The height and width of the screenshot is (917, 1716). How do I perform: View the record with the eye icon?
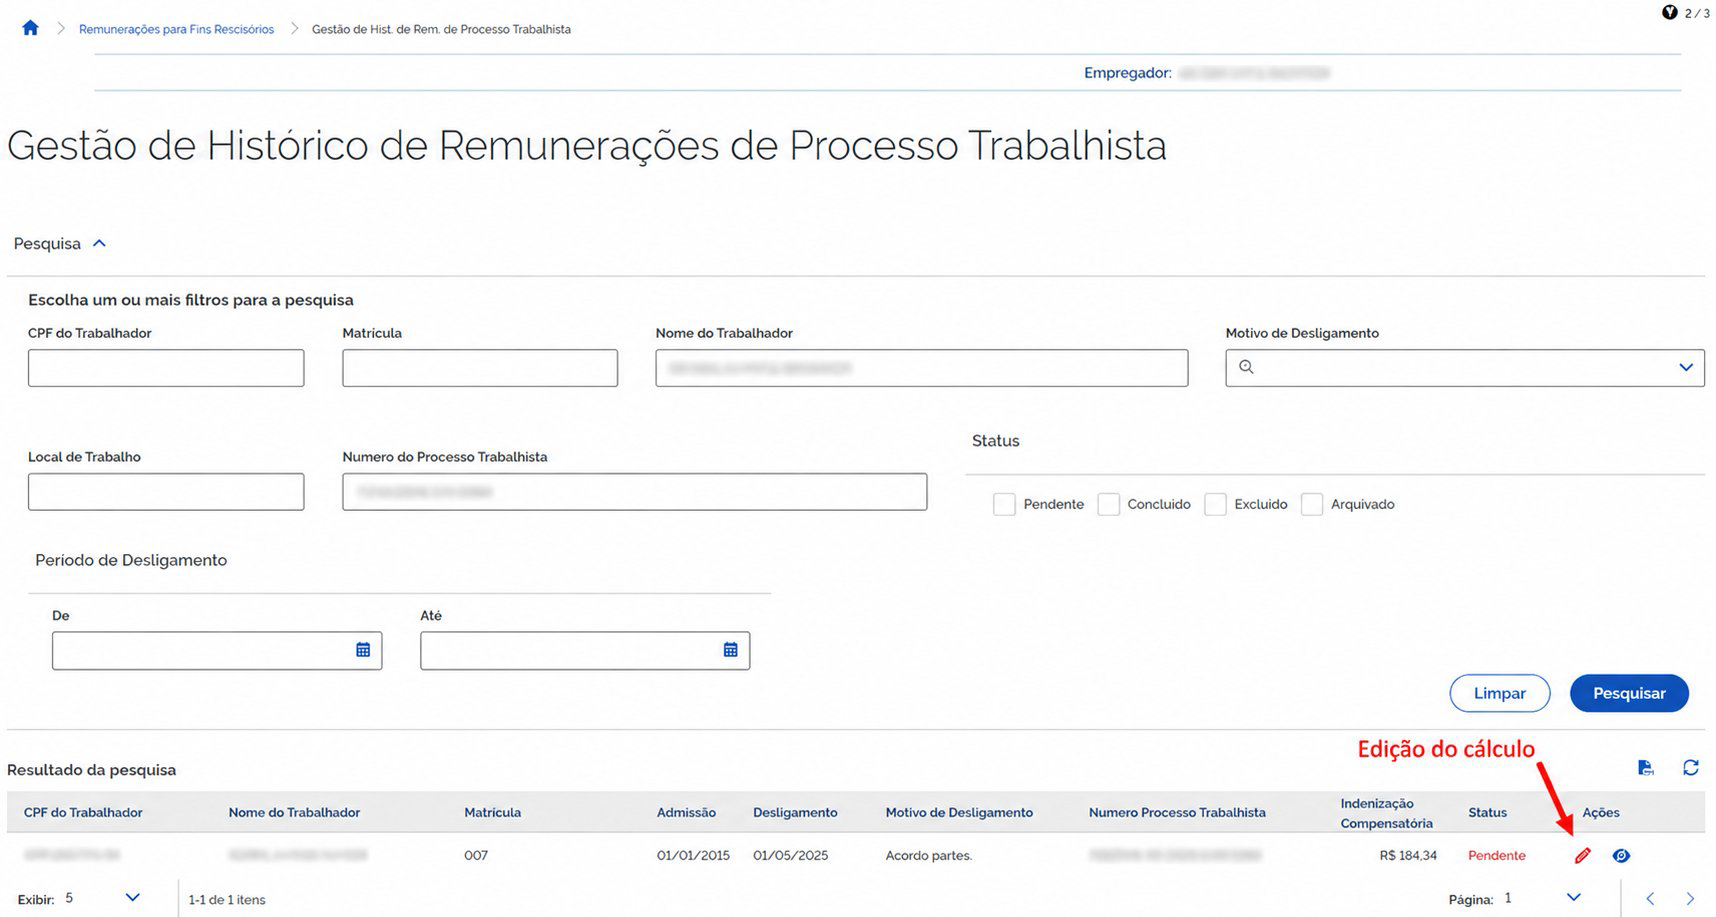click(1621, 855)
